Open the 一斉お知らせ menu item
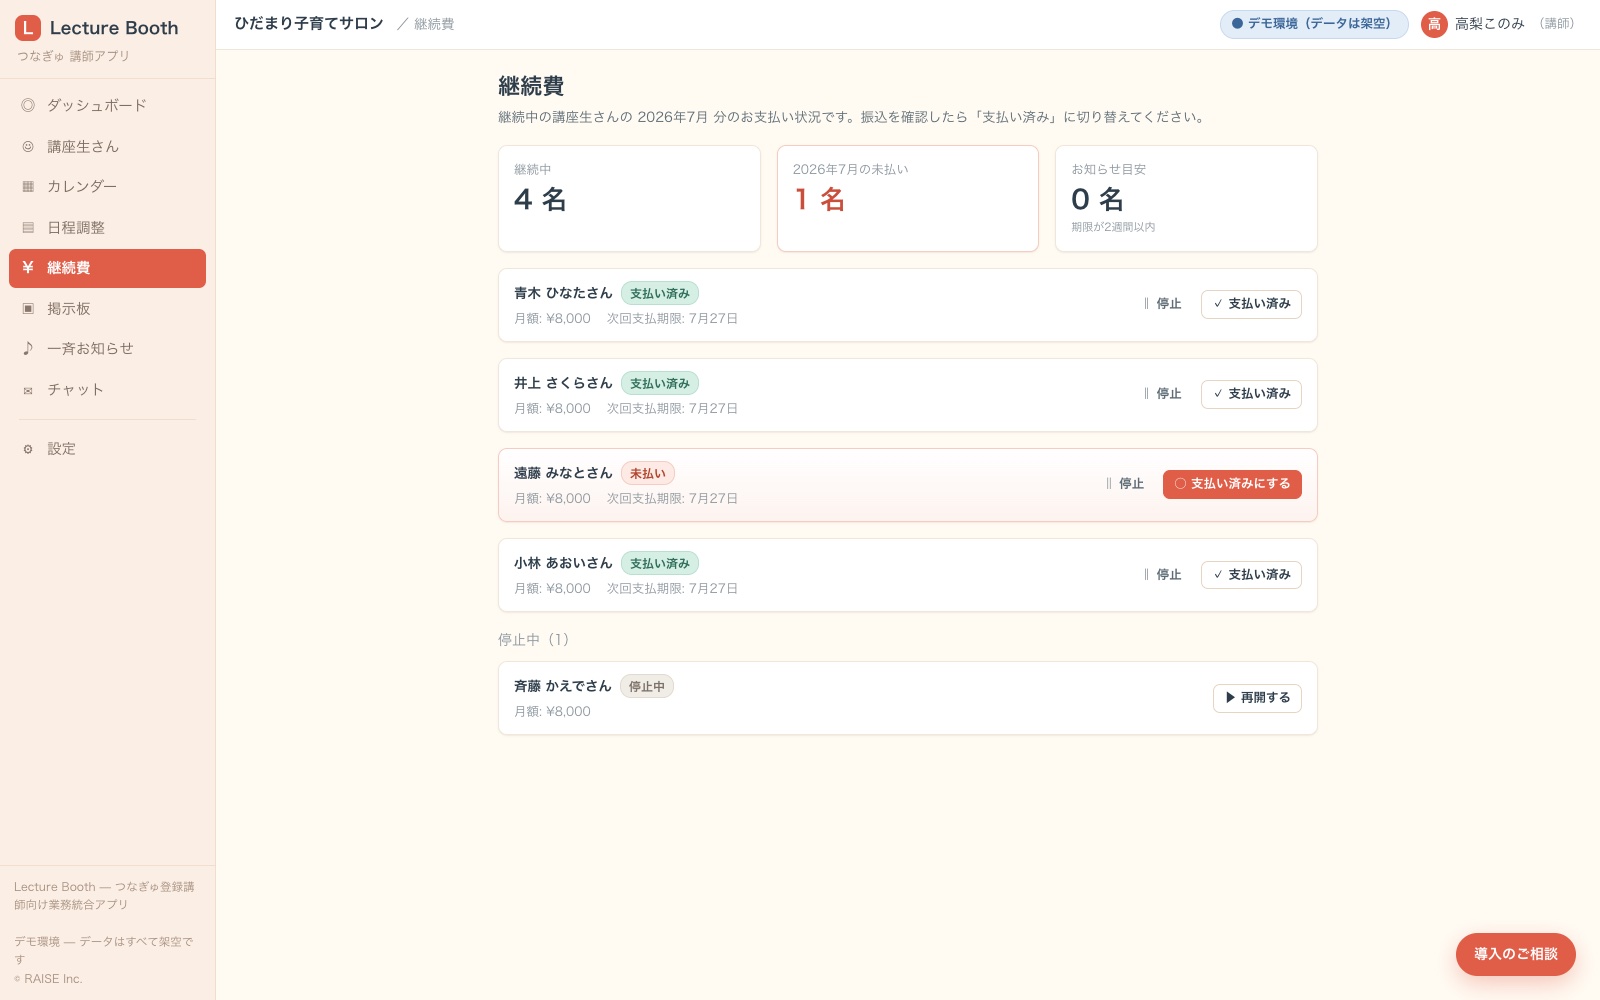The height and width of the screenshot is (1000, 1600). tap(107, 348)
